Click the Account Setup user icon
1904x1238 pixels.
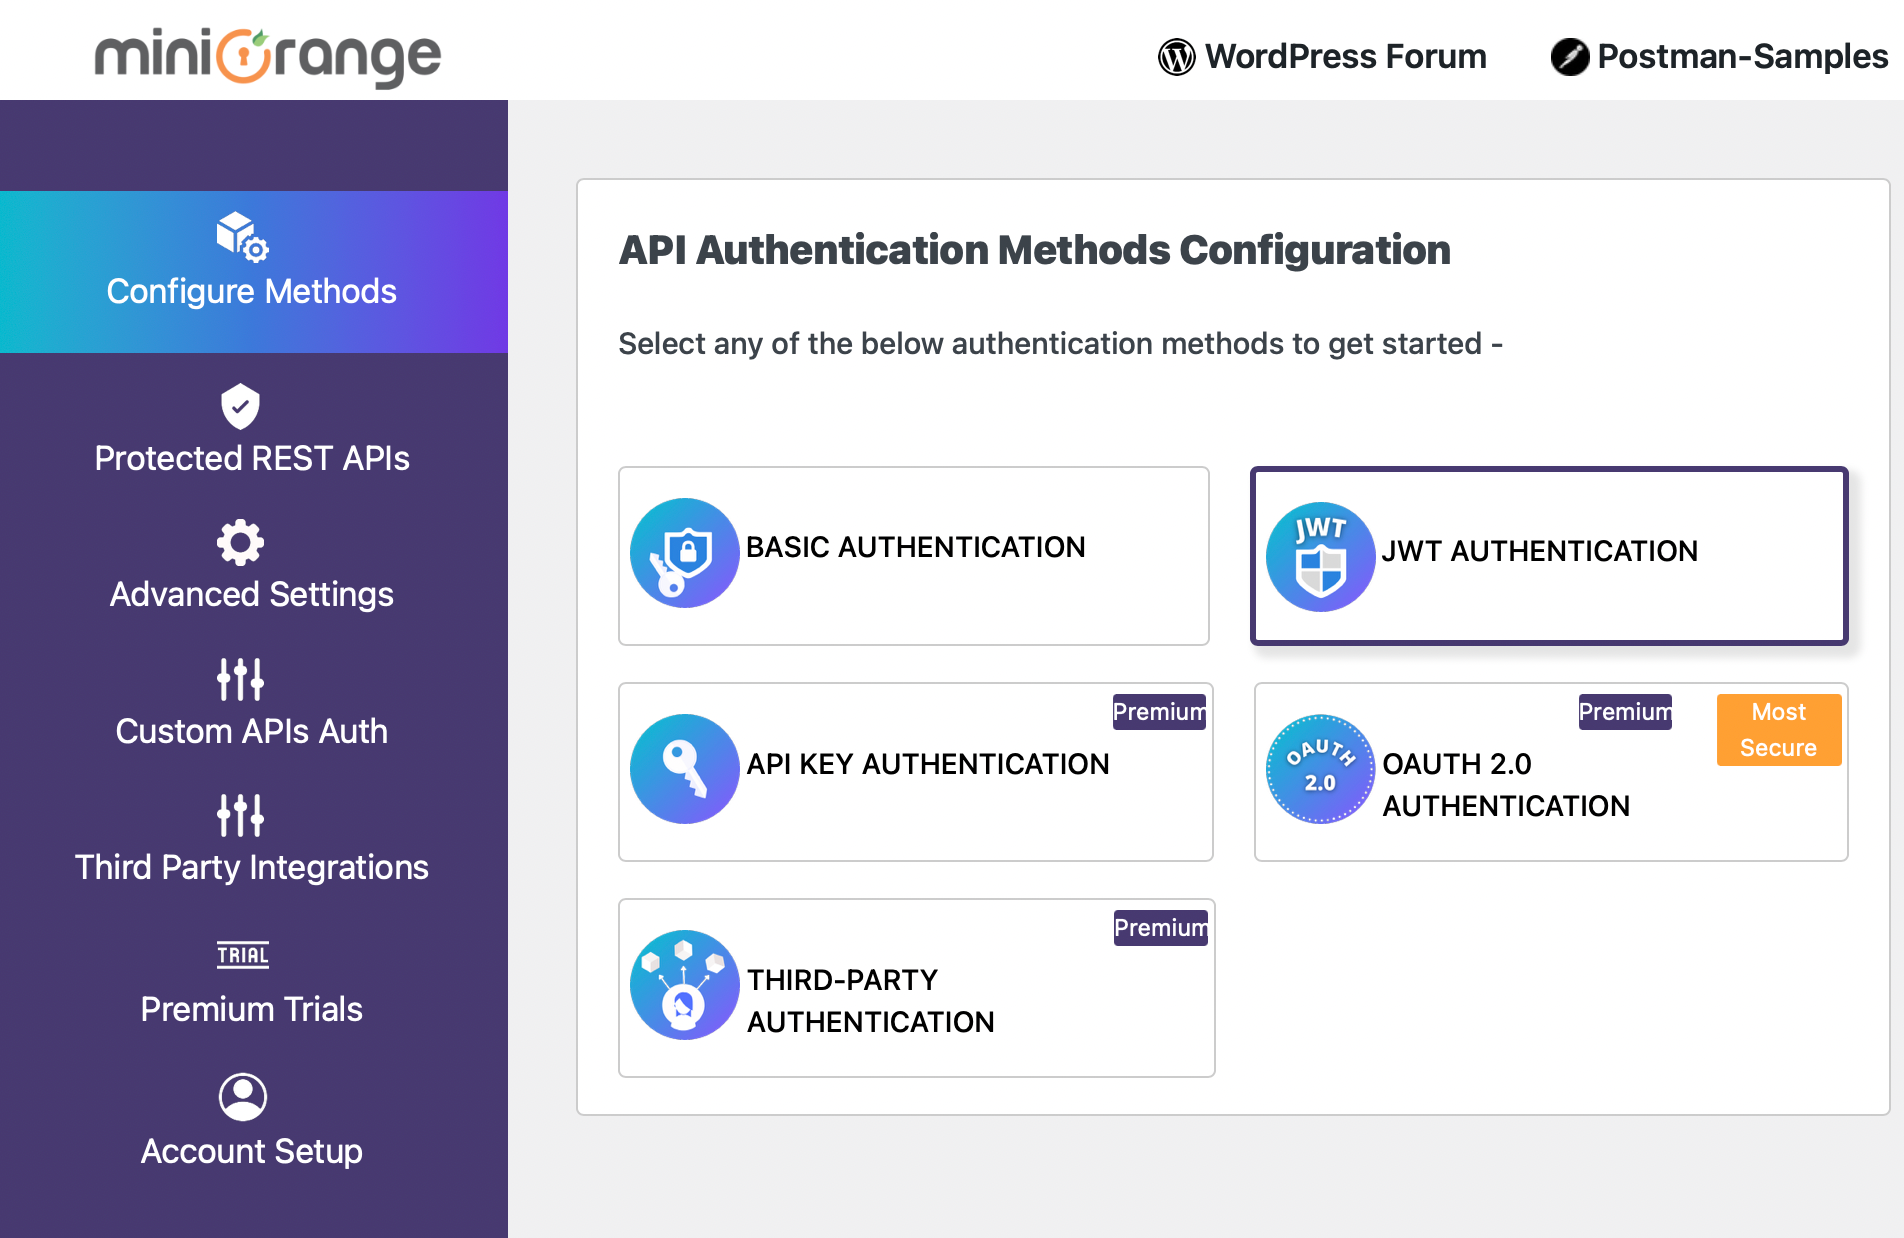tap(242, 1097)
